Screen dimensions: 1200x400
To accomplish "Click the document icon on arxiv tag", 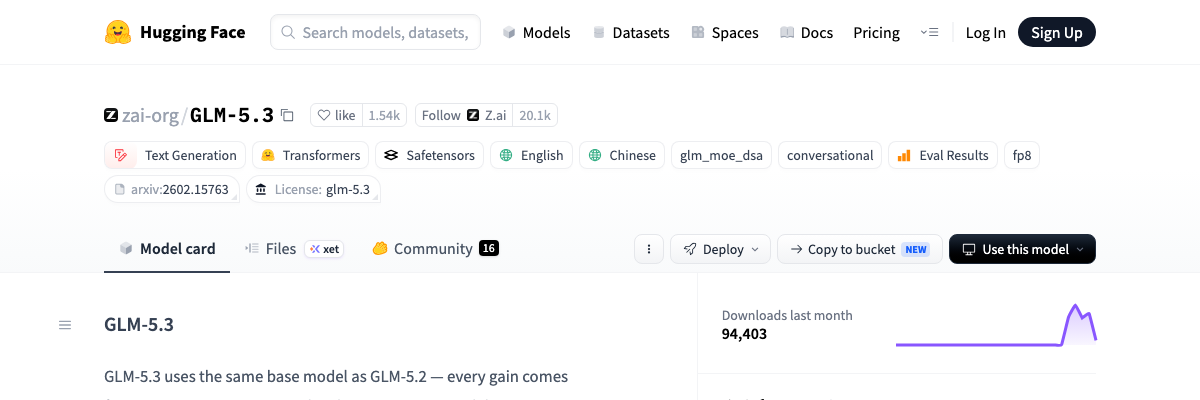I will point(120,189).
